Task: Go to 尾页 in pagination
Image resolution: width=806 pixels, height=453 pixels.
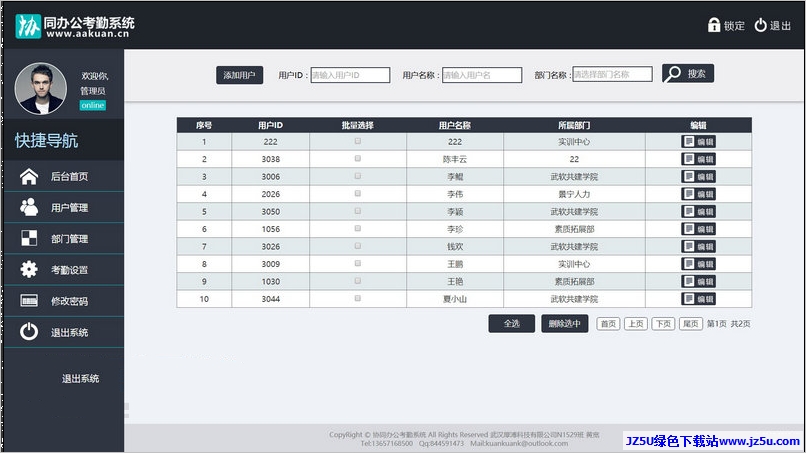Action: pyautogui.click(x=690, y=323)
